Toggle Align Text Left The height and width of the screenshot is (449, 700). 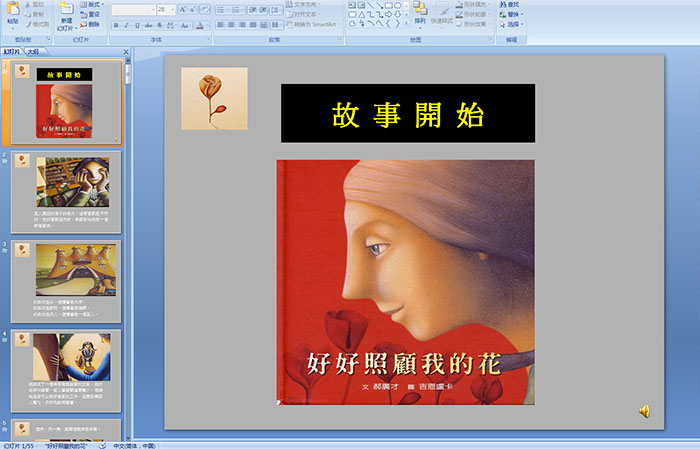point(221,25)
